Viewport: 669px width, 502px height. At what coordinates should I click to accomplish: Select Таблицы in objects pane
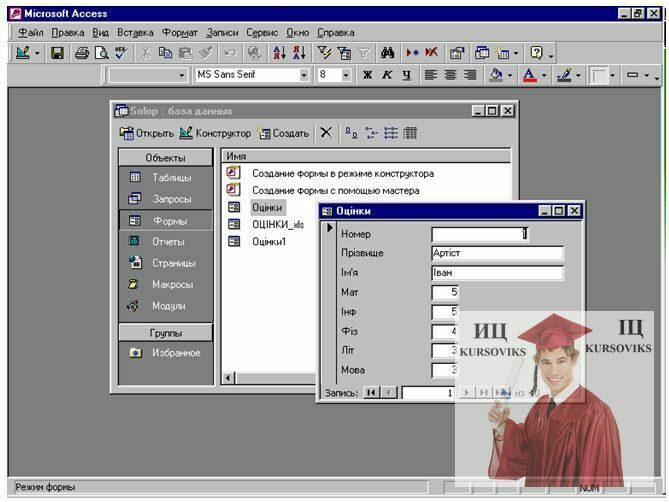click(x=166, y=177)
